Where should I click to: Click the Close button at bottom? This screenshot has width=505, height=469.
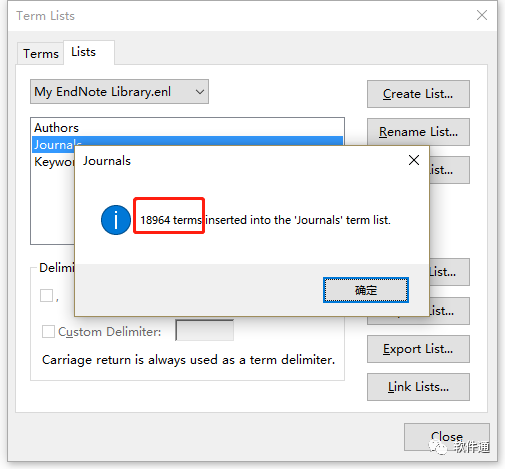pyautogui.click(x=447, y=437)
